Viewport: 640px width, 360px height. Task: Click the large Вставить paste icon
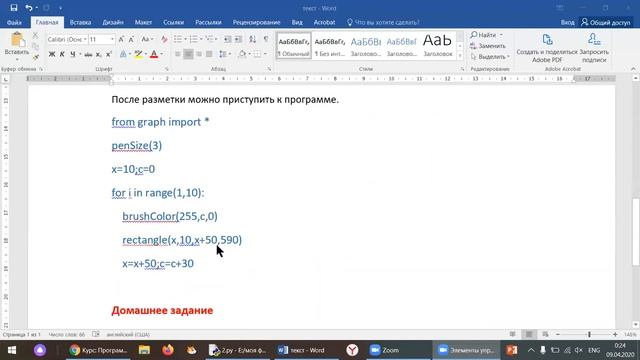[17, 40]
